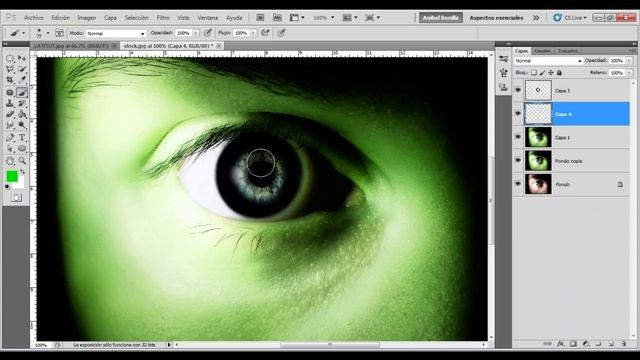Select the Move tool

[x=22, y=59]
